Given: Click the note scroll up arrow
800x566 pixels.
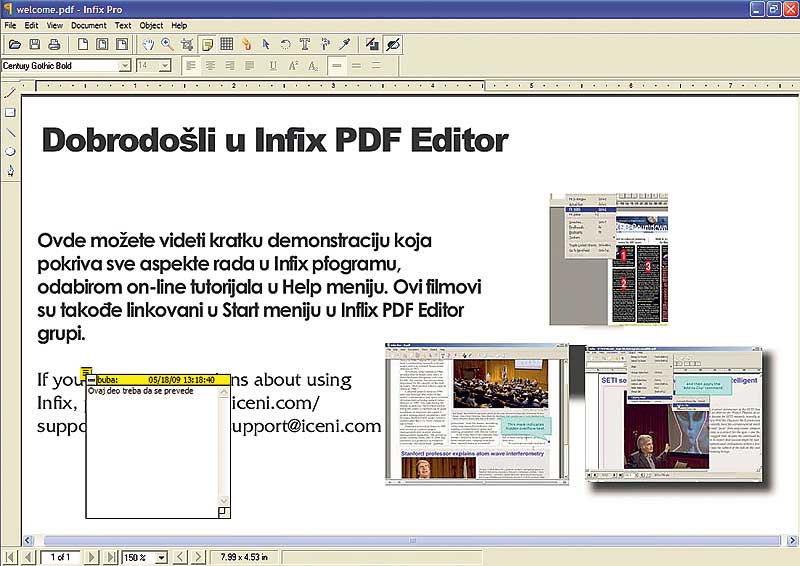Looking at the screenshot, I should (x=224, y=392).
